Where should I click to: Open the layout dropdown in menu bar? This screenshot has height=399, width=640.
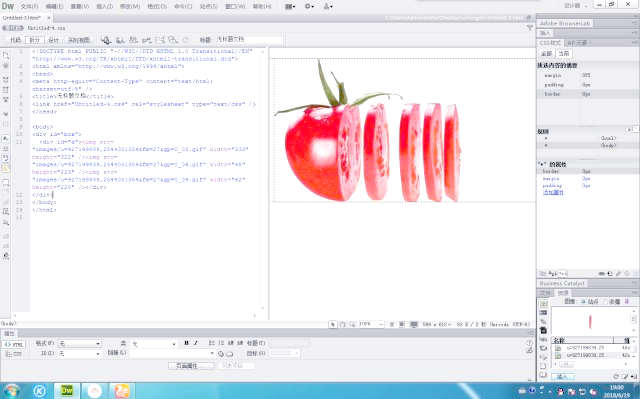(x=290, y=7)
